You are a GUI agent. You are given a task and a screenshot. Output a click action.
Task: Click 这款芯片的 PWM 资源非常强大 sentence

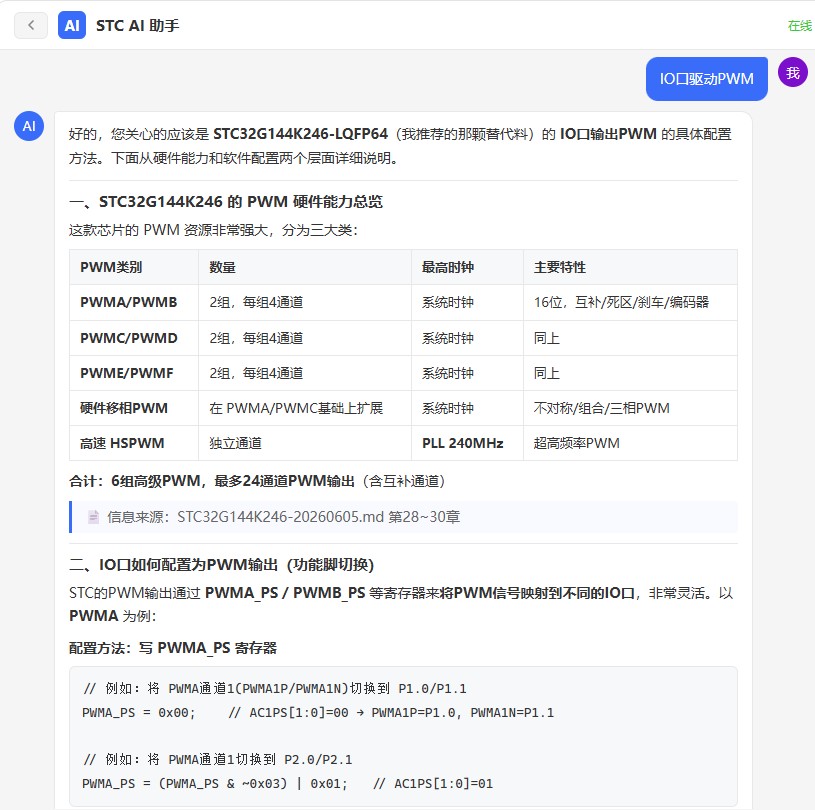point(213,230)
